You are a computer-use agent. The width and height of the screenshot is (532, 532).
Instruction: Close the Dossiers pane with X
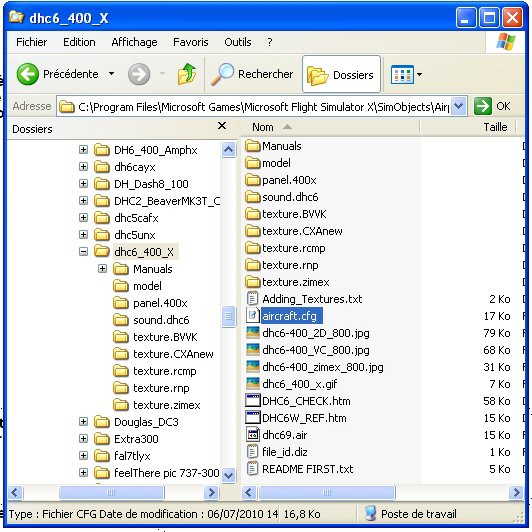(222, 126)
